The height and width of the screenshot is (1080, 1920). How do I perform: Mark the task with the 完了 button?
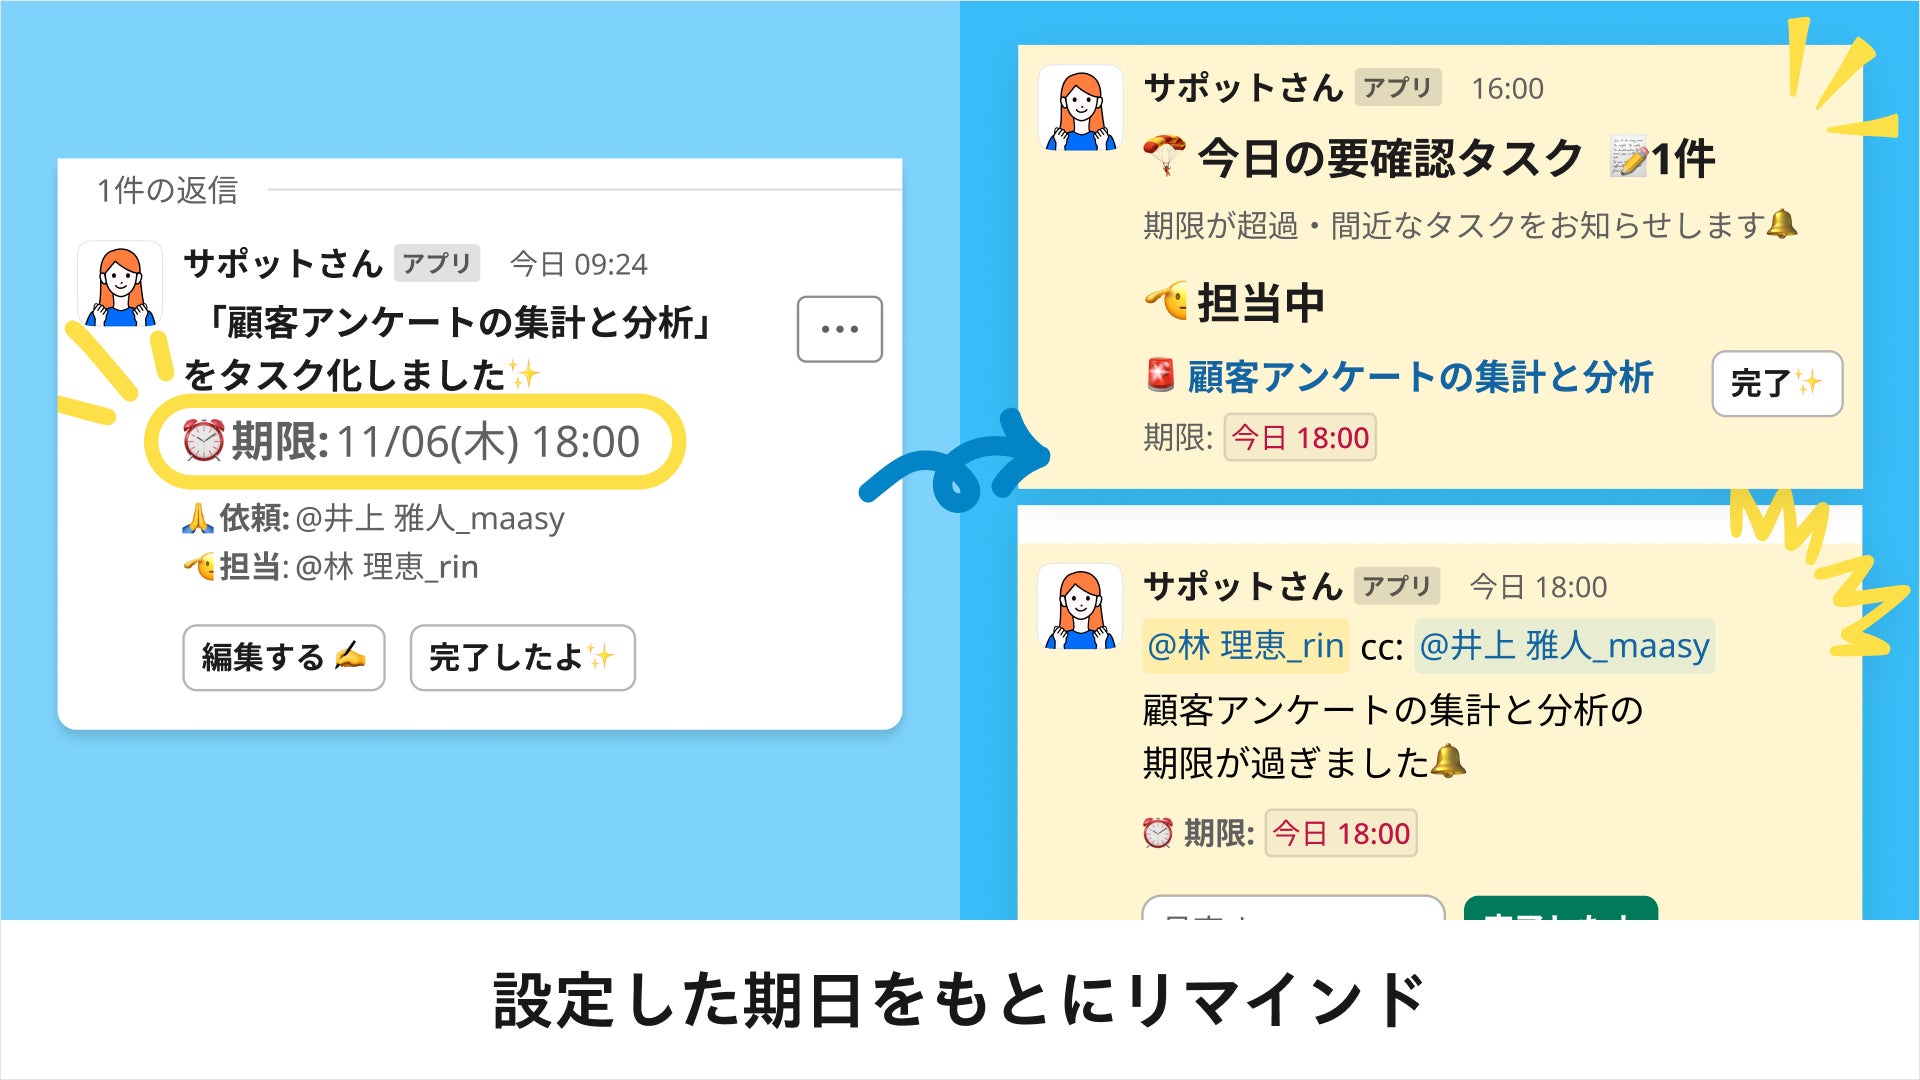point(1777,383)
